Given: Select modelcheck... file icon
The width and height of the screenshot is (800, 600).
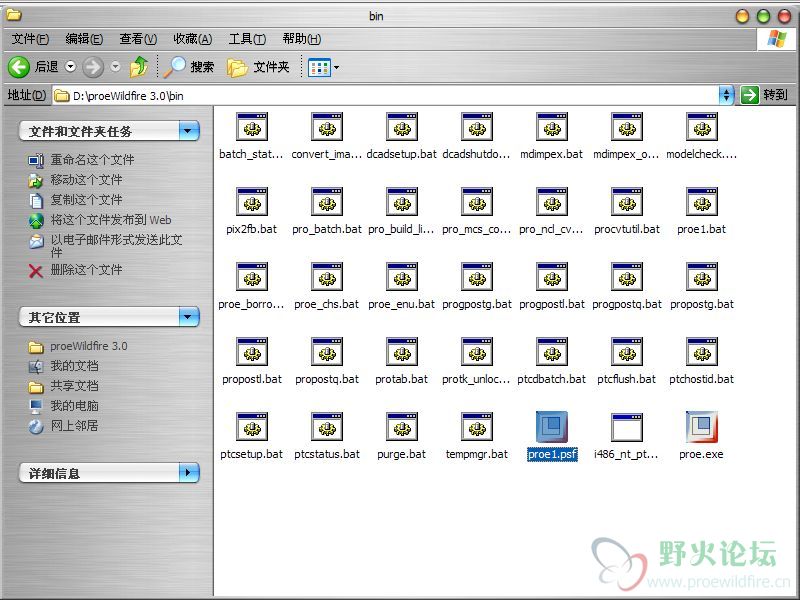Looking at the screenshot, I should coord(702,127).
